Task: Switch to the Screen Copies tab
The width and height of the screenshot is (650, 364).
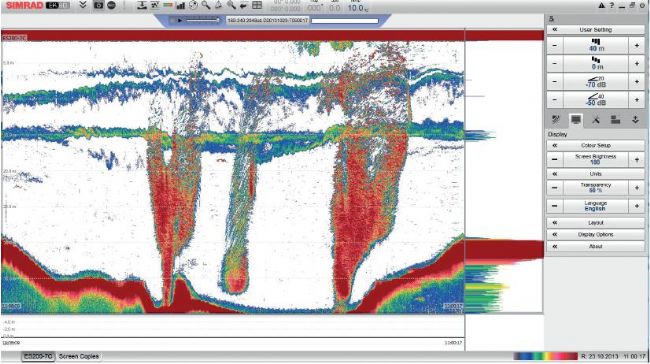Action: click(79, 357)
